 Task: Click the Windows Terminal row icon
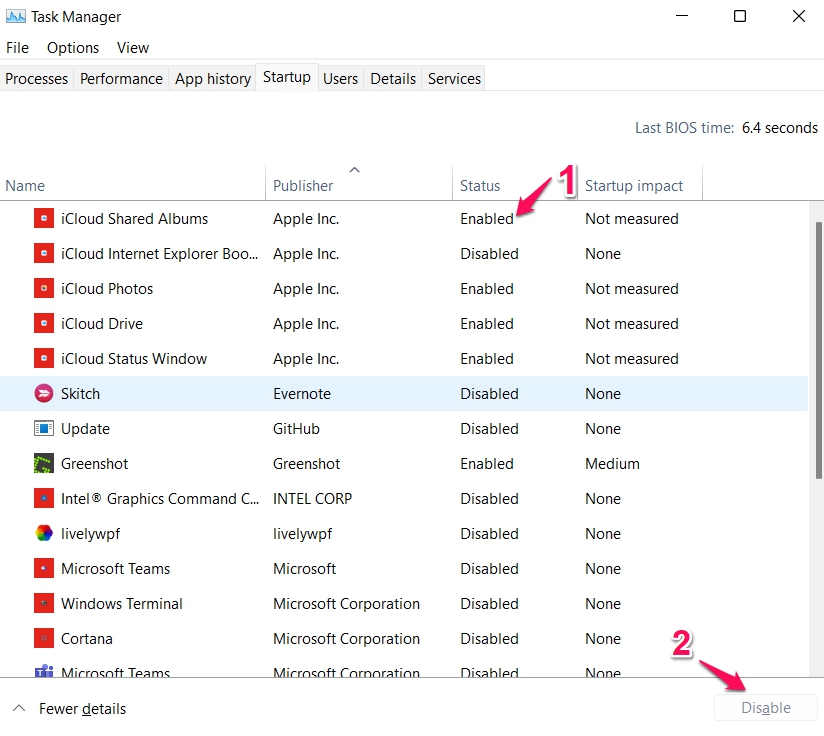44,603
